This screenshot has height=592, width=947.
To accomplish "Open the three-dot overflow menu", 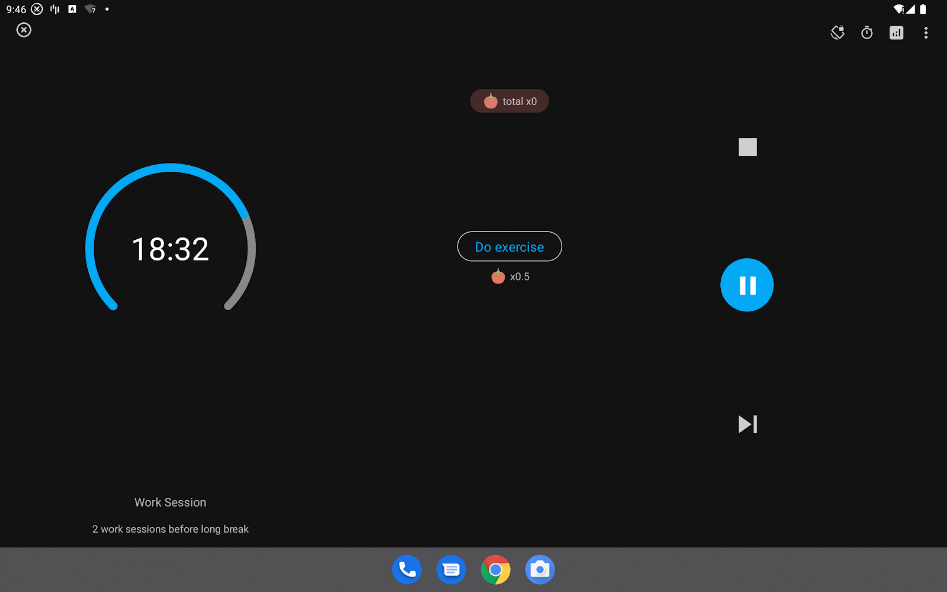I will 926,33.
